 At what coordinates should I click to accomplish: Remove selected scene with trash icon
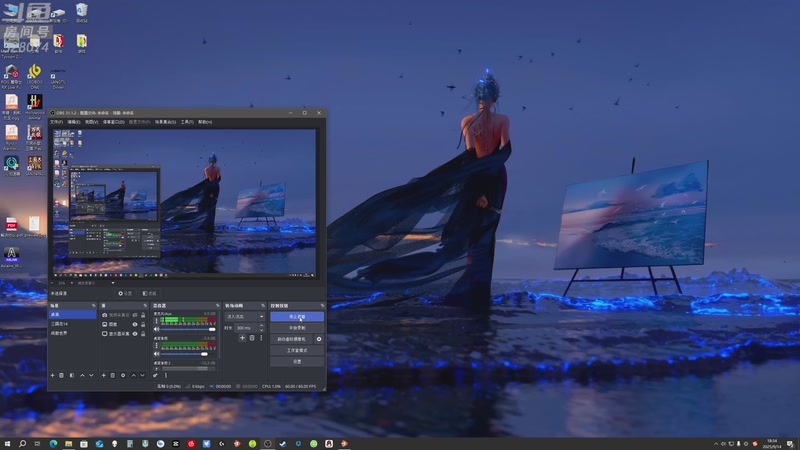[62, 375]
